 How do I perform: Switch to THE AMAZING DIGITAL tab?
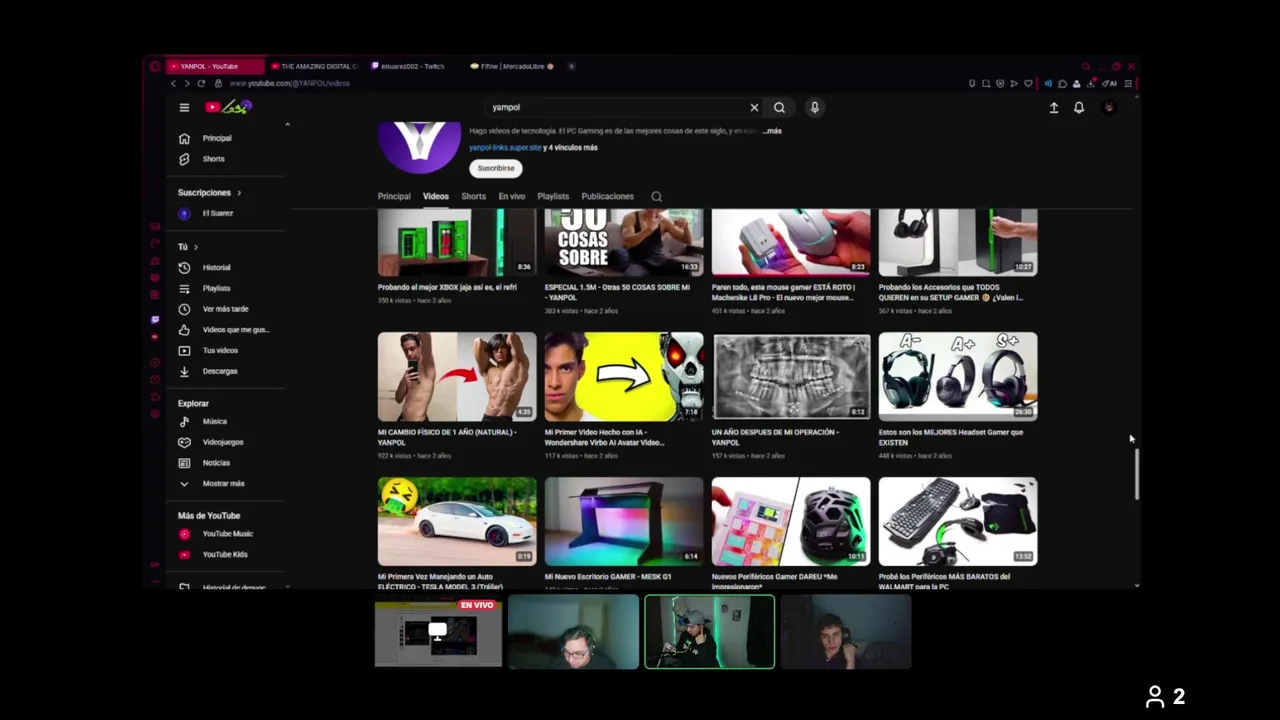[x=313, y=66]
